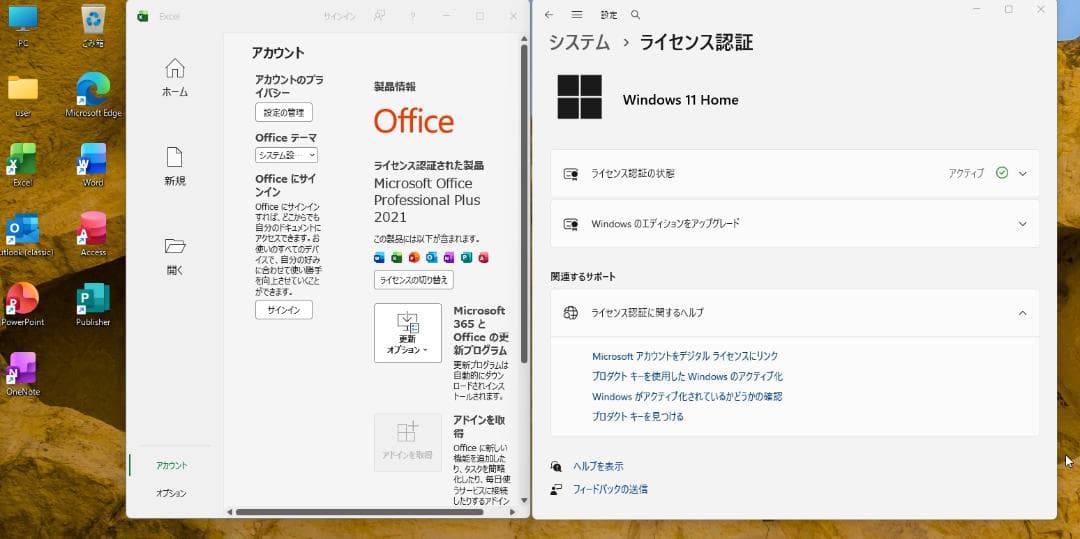Open Settings hamburger navigation menu

coord(577,14)
